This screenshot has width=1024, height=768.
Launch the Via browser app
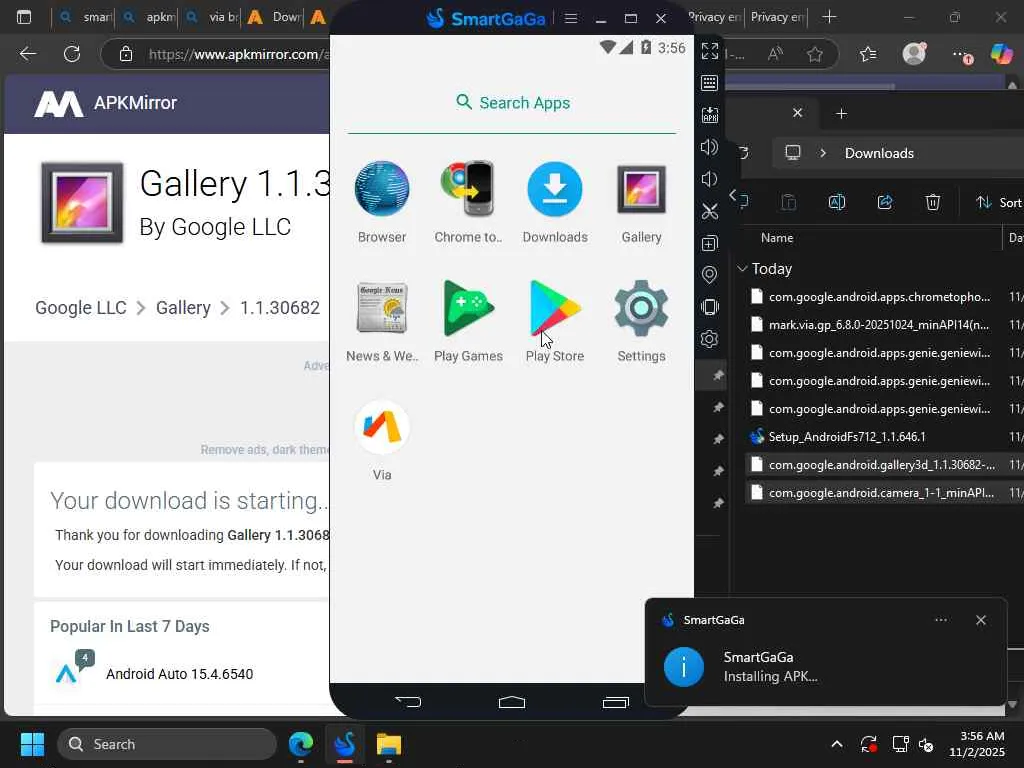382,427
